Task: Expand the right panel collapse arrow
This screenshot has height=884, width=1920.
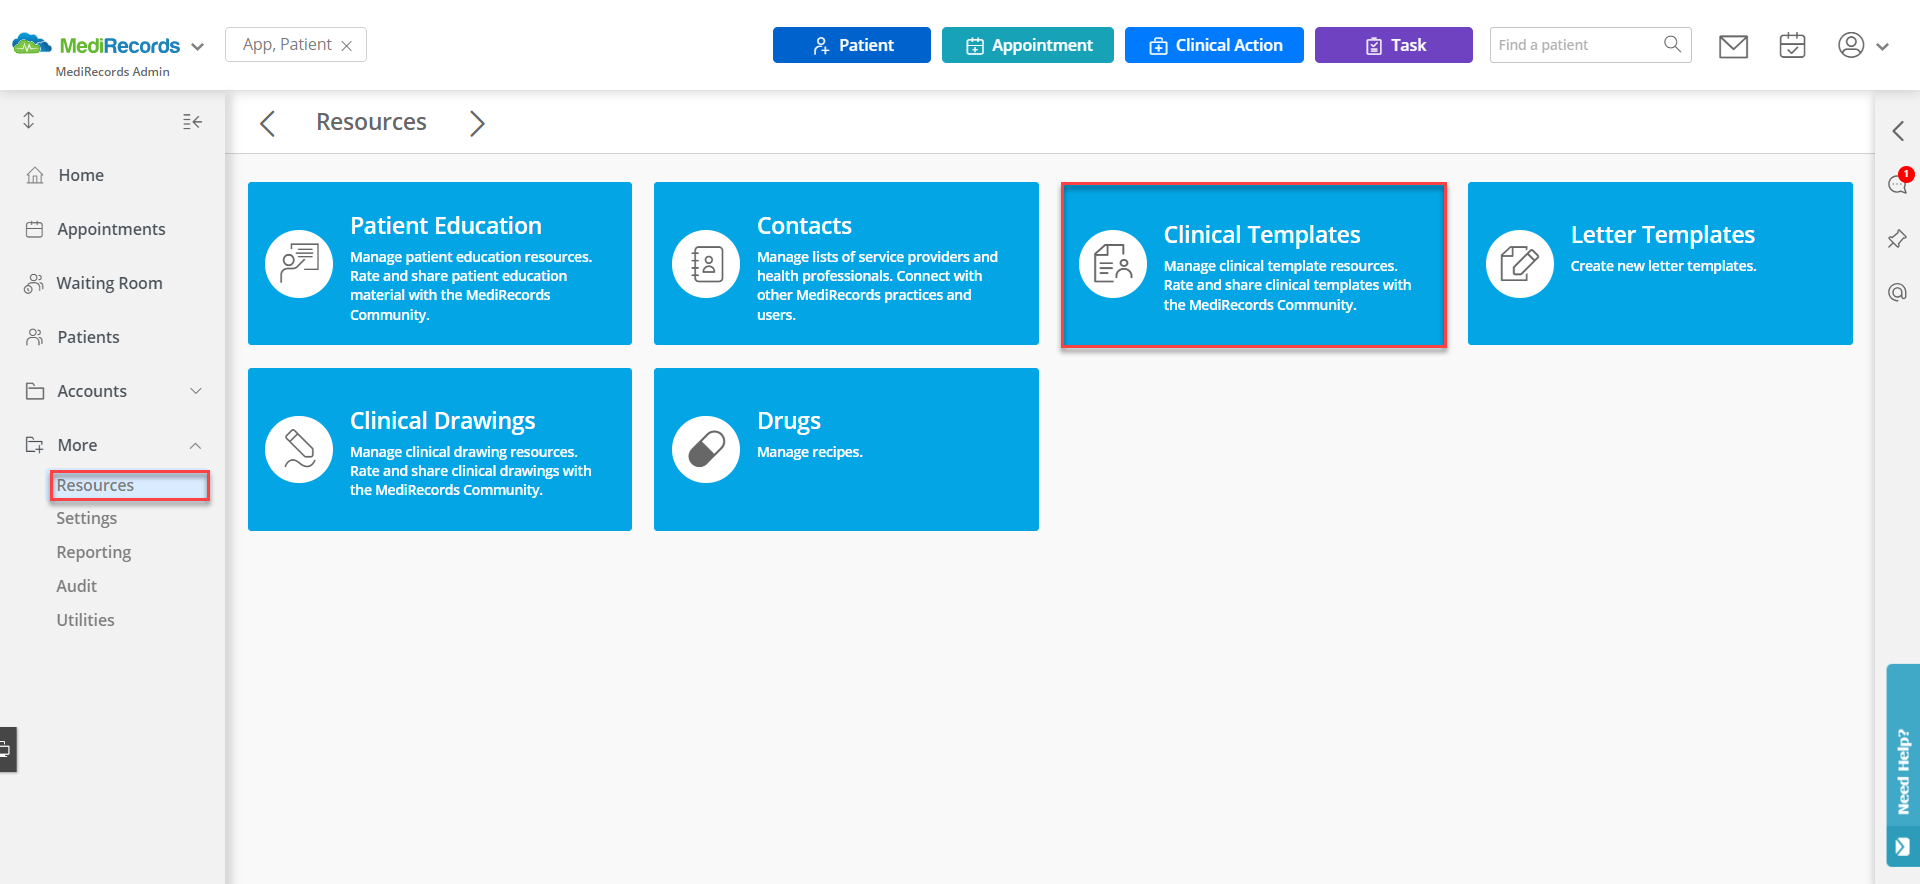Action: [1898, 131]
